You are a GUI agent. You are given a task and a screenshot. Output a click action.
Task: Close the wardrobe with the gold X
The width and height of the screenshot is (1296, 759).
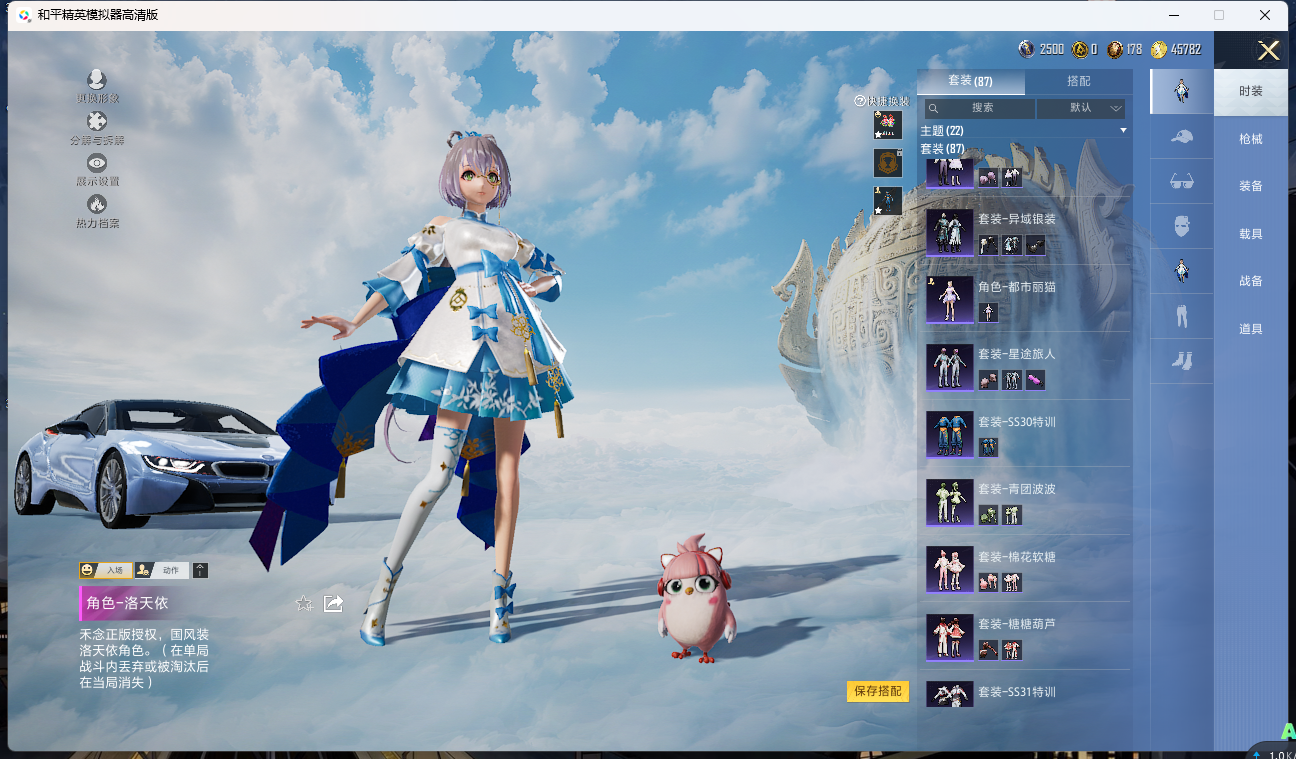(x=1268, y=50)
